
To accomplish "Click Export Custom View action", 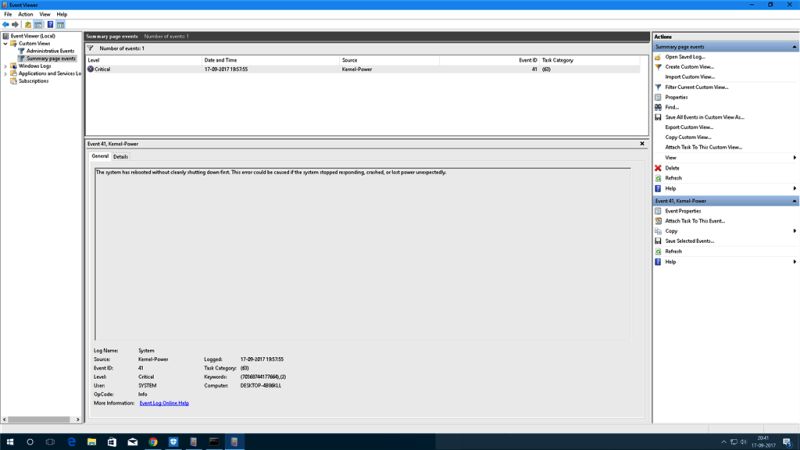I will tap(689, 127).
